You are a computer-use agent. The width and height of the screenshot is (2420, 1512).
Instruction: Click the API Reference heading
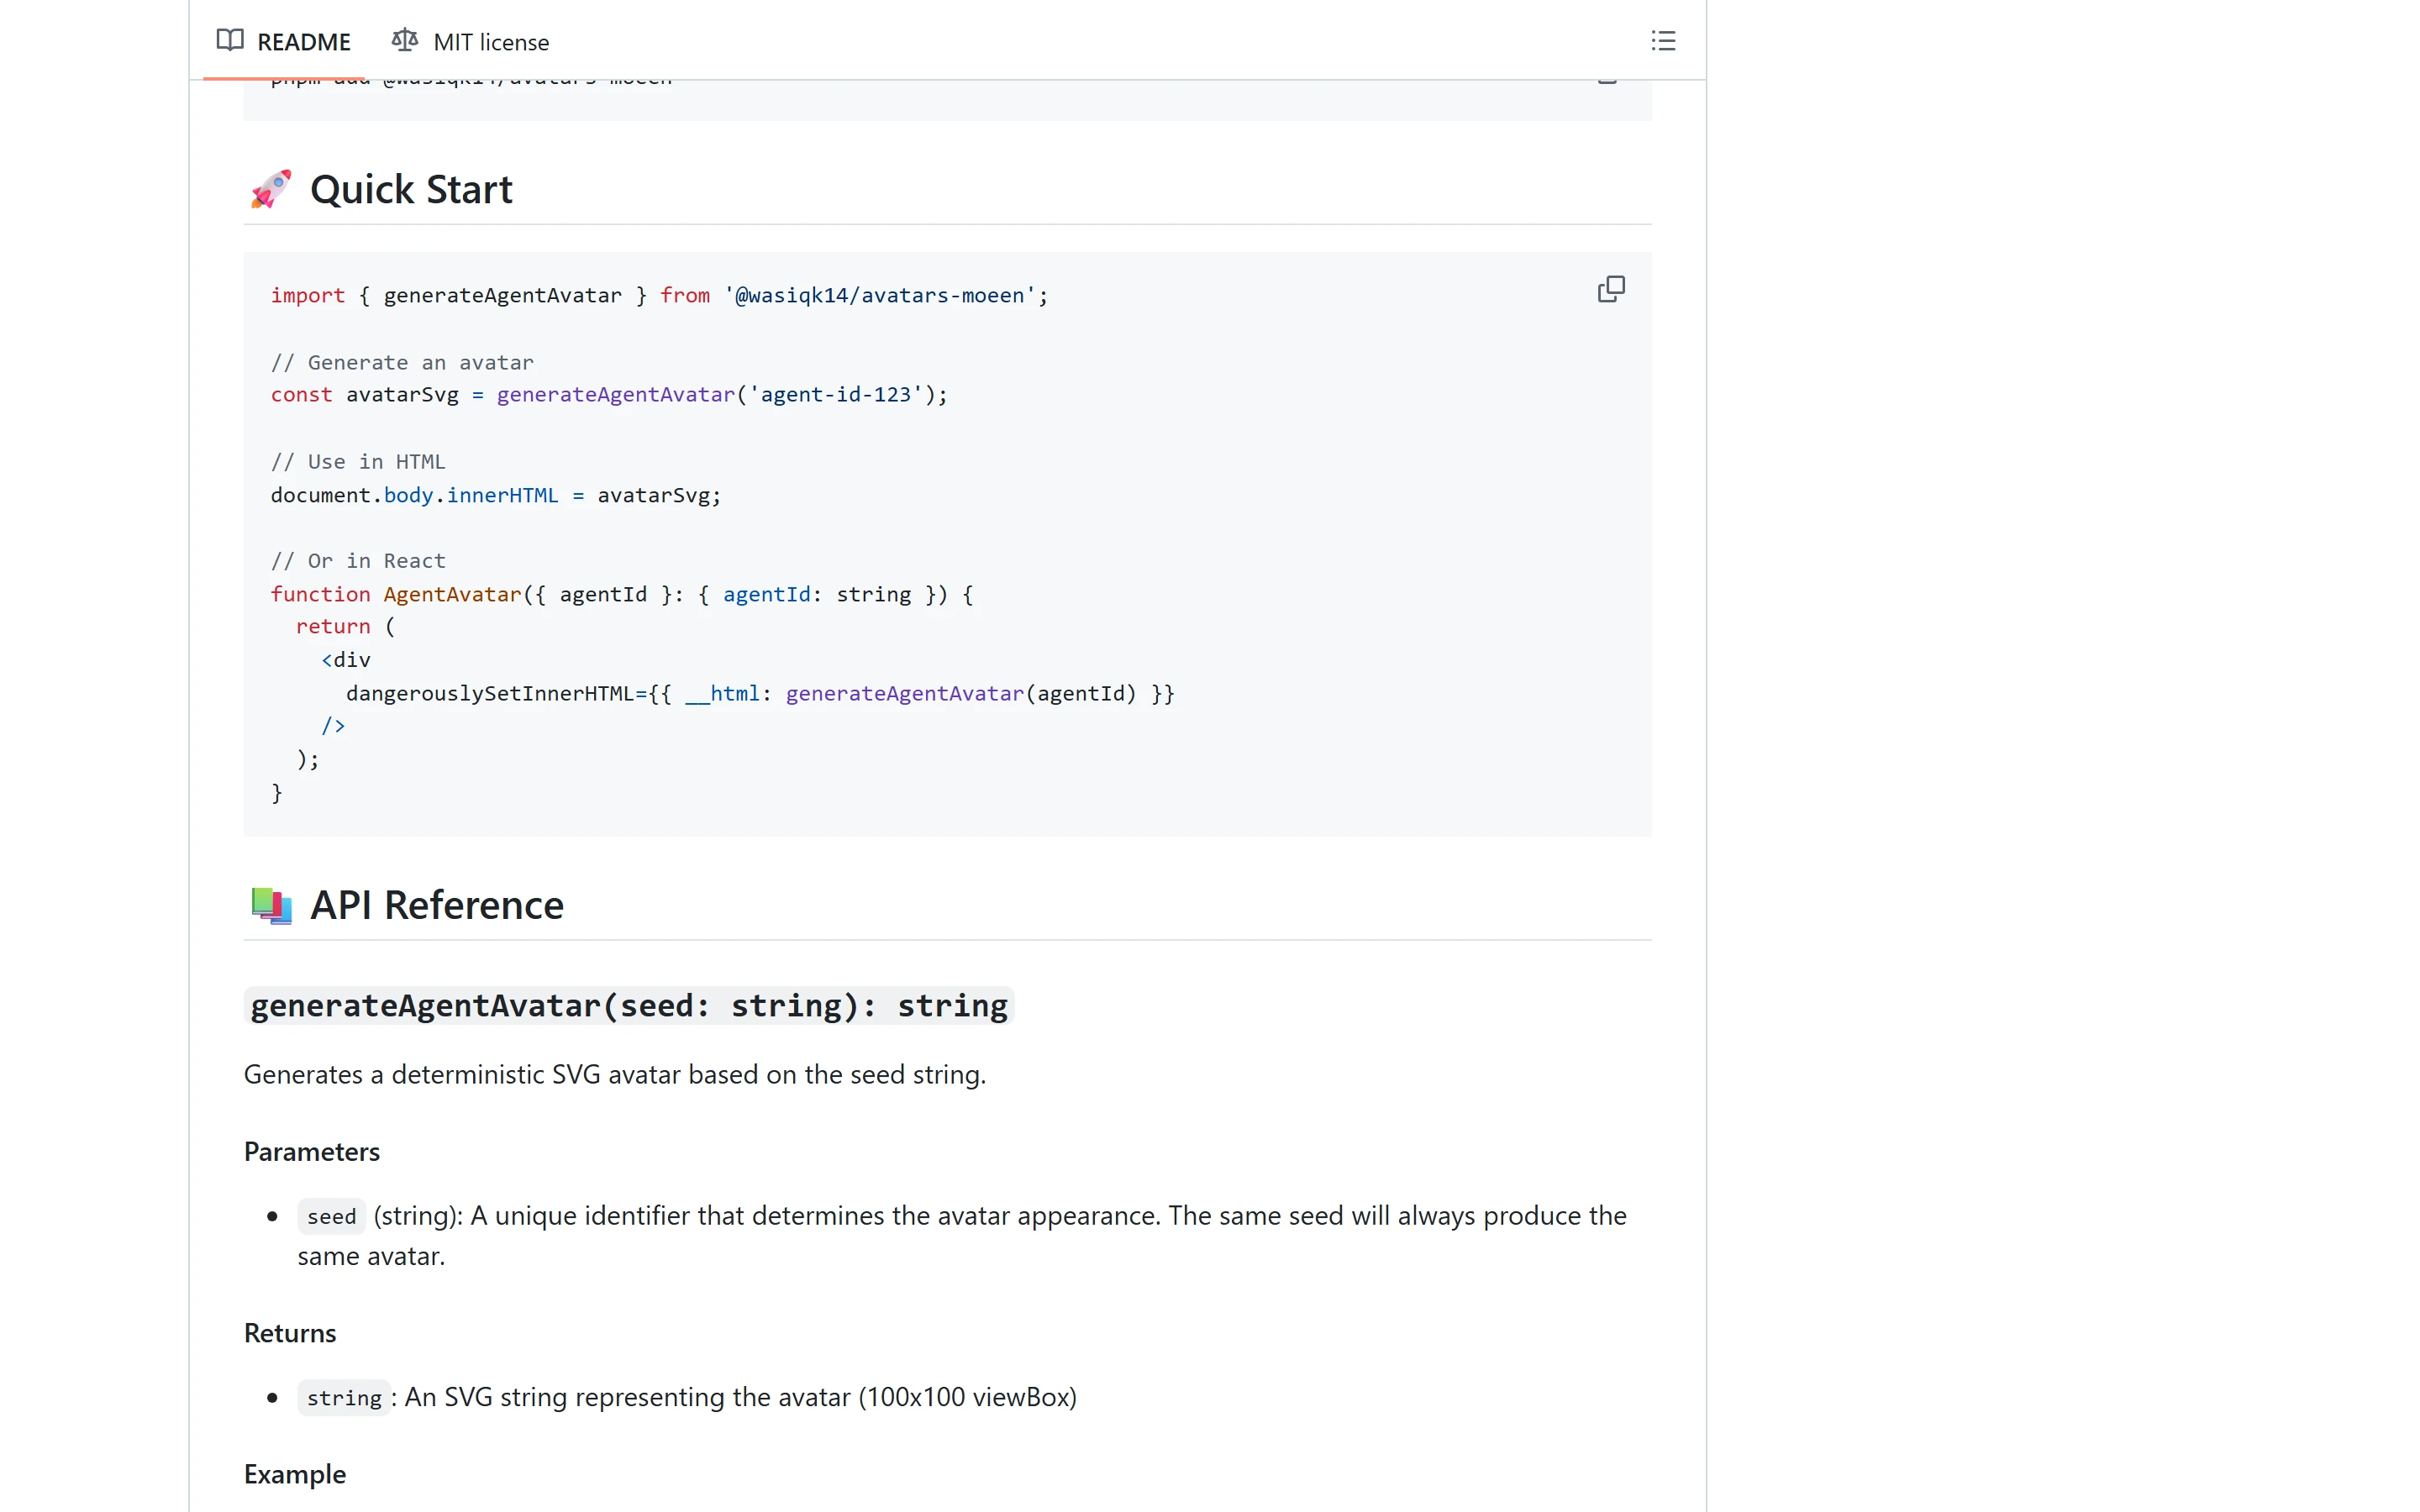pos(437,905)
